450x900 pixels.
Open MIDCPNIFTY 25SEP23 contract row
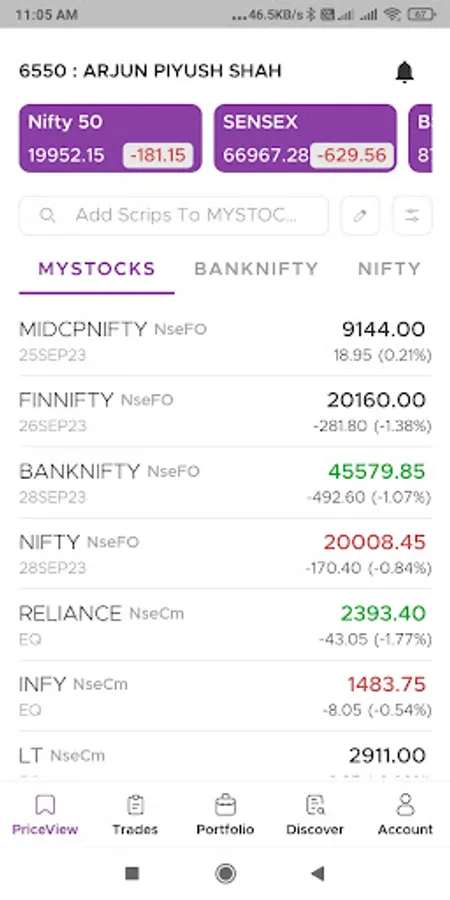point(225,341)
